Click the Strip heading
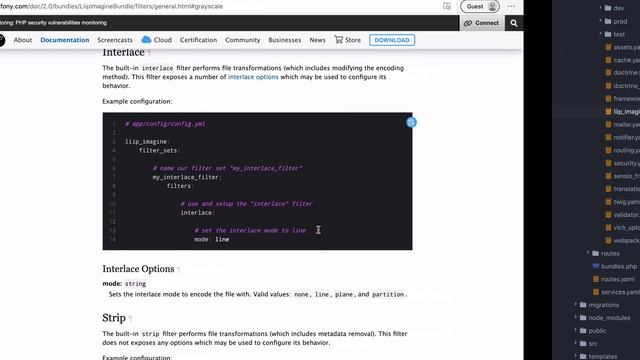 click(114, 318)
